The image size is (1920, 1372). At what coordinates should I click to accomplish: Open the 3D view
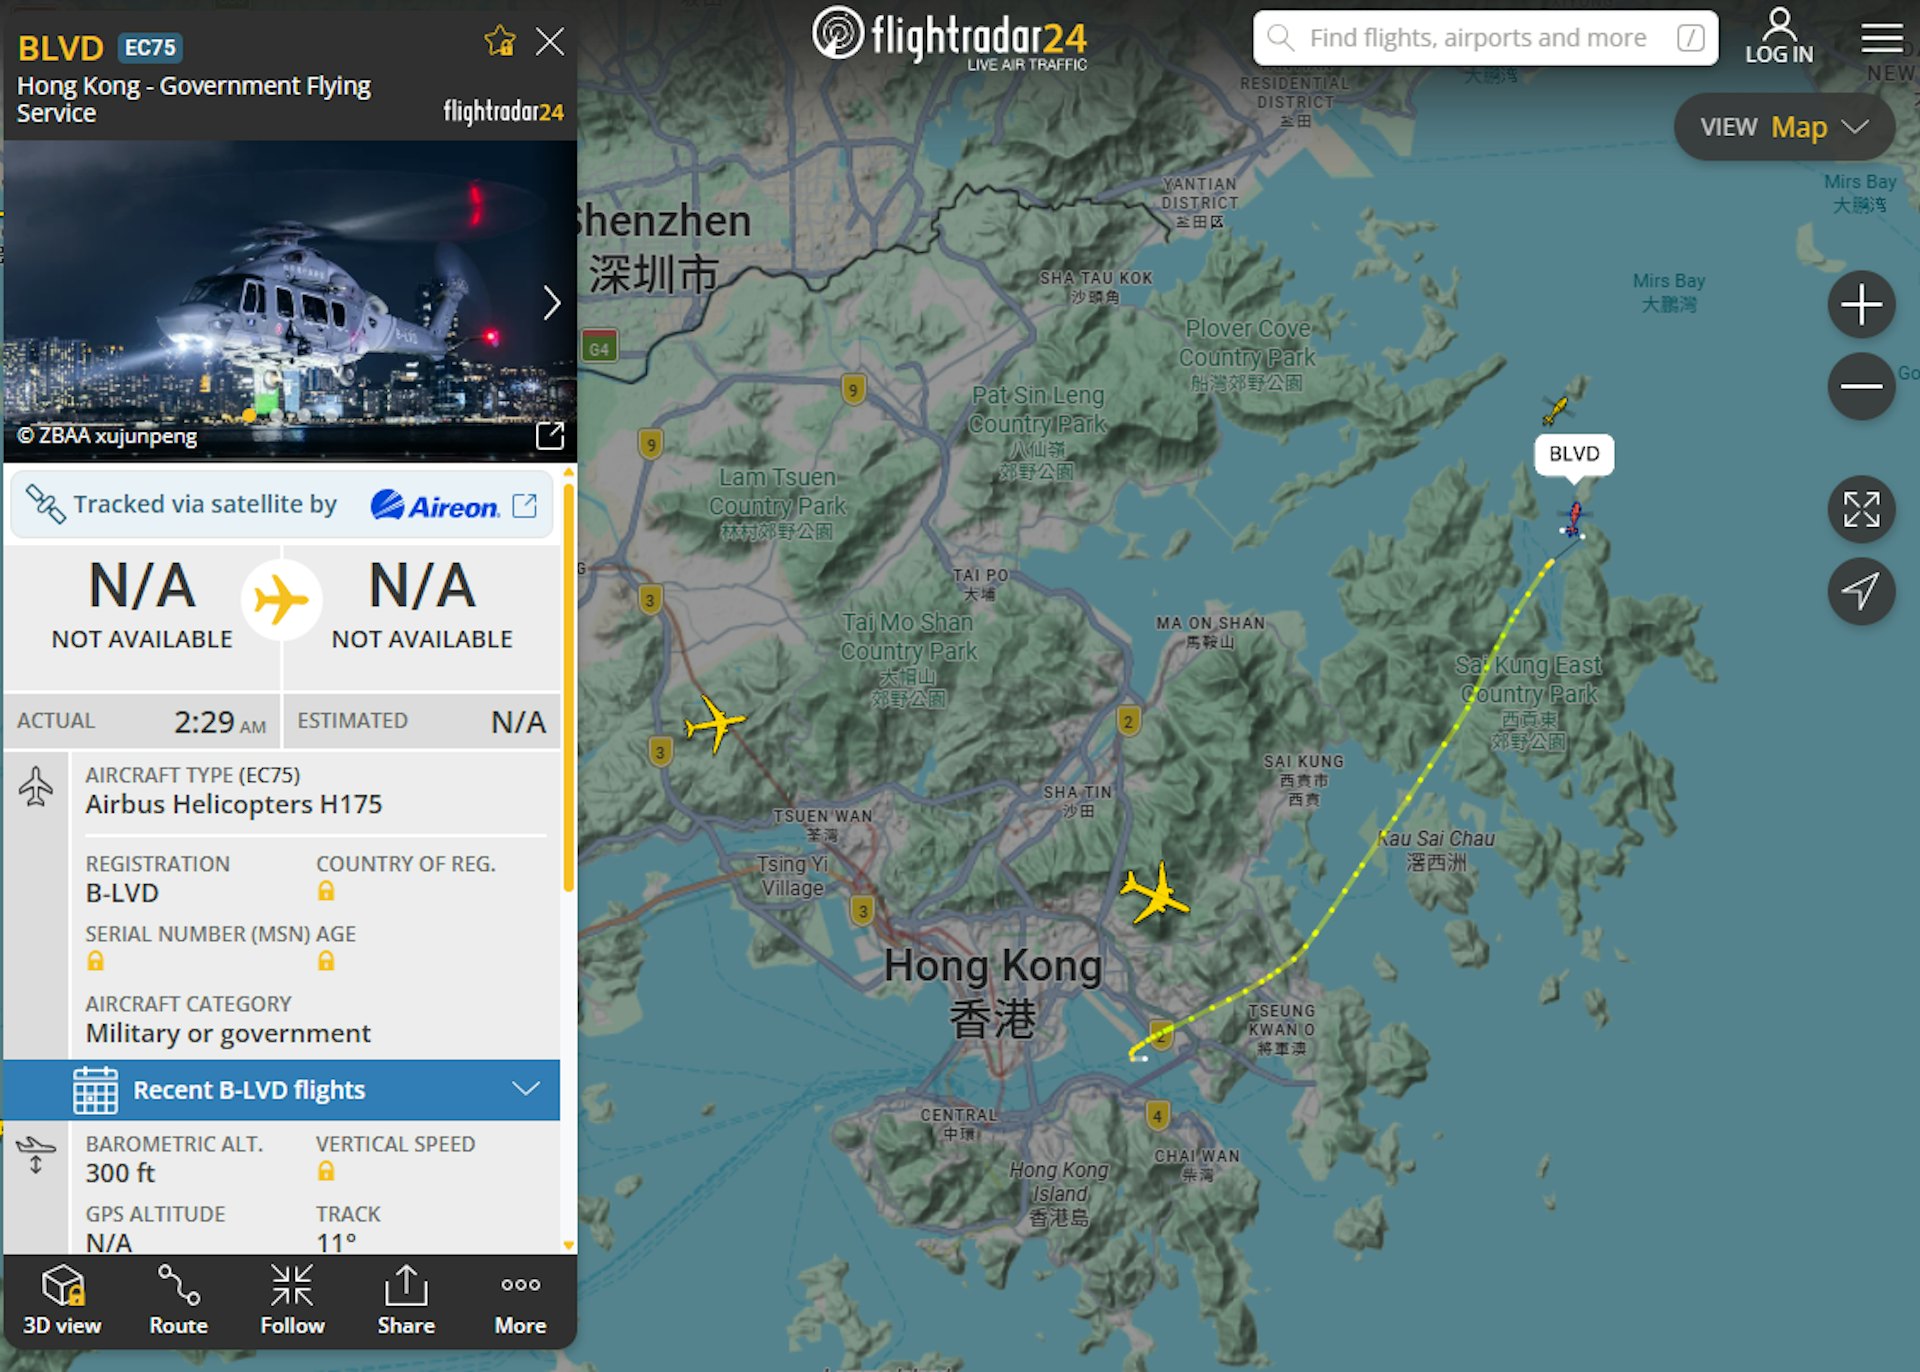click(x=62, y=1300)
